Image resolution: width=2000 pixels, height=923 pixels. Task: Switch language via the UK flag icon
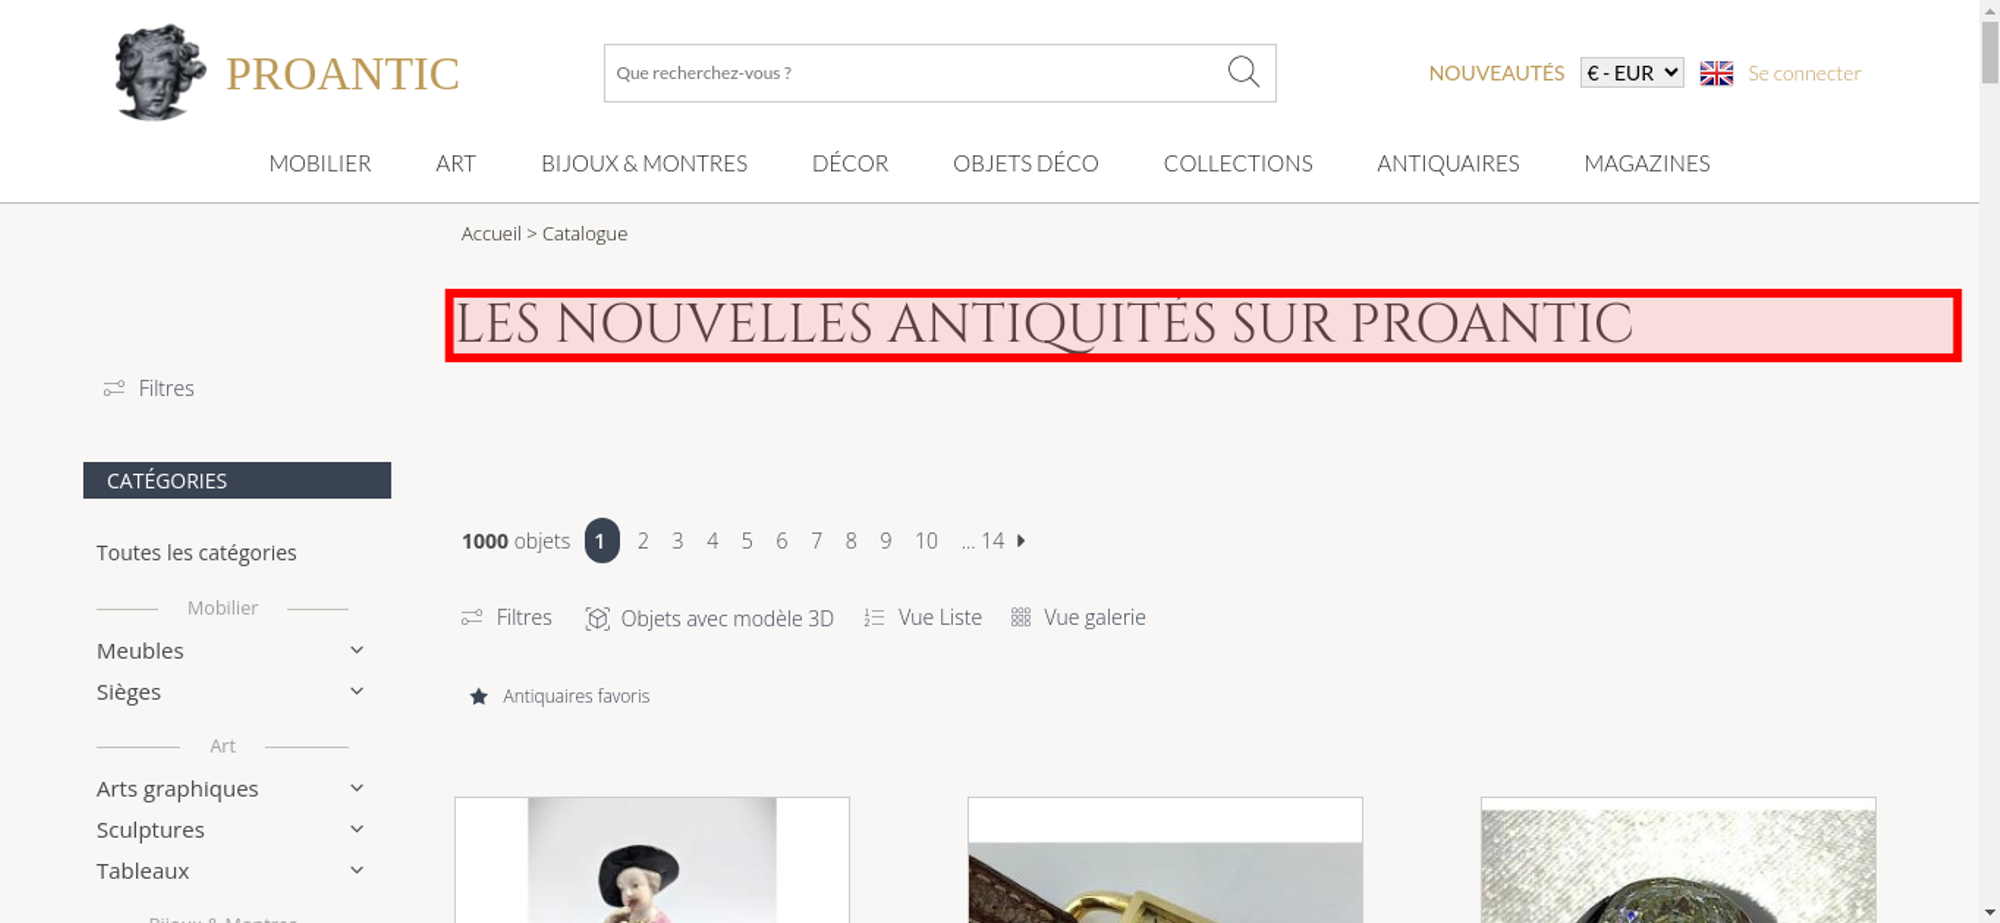1716,73
